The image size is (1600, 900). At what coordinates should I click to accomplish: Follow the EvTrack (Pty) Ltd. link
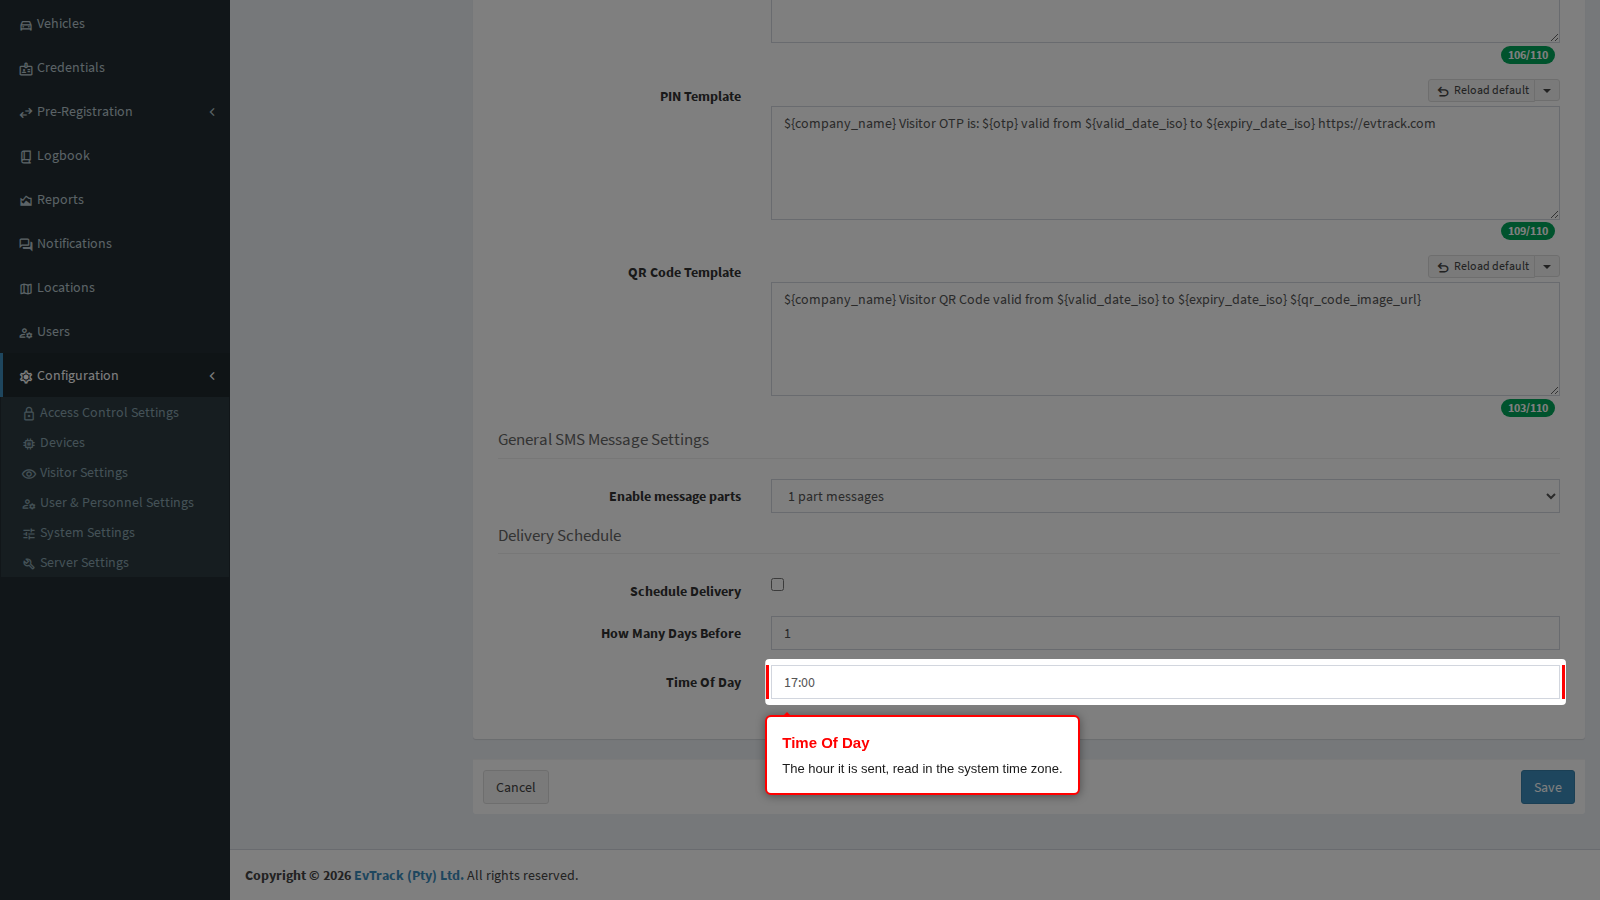point(408,875)
